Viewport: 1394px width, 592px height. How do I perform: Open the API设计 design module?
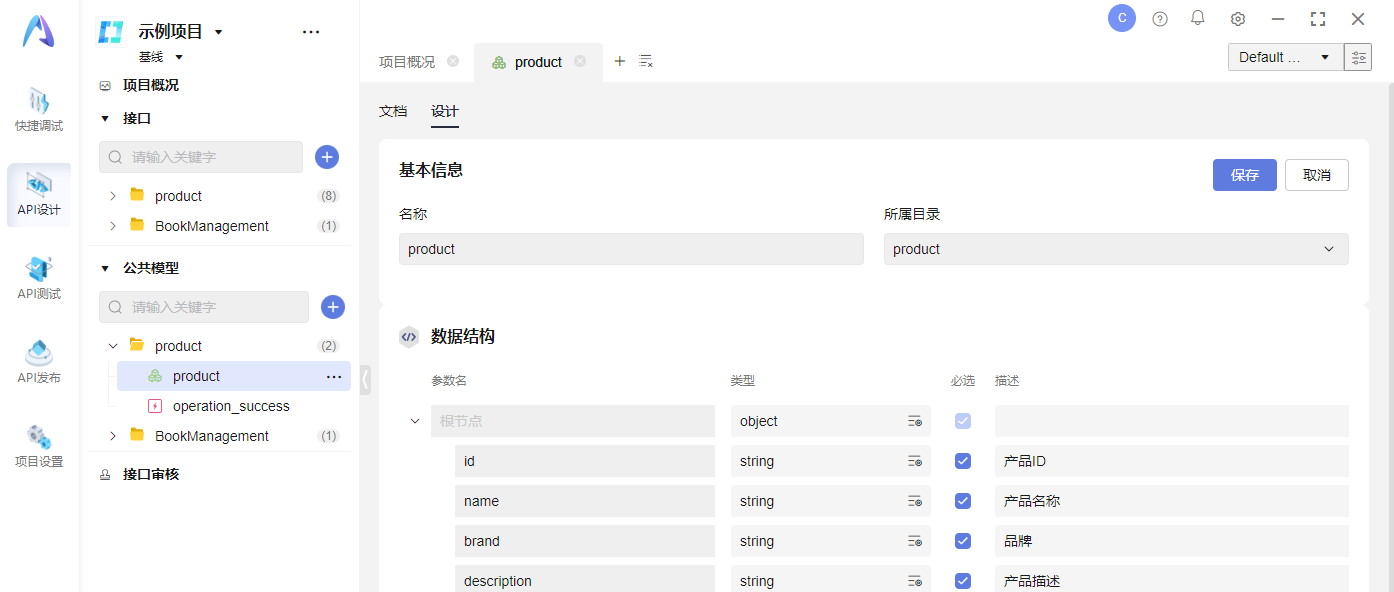pyautogui.click(x=39, y=194)
